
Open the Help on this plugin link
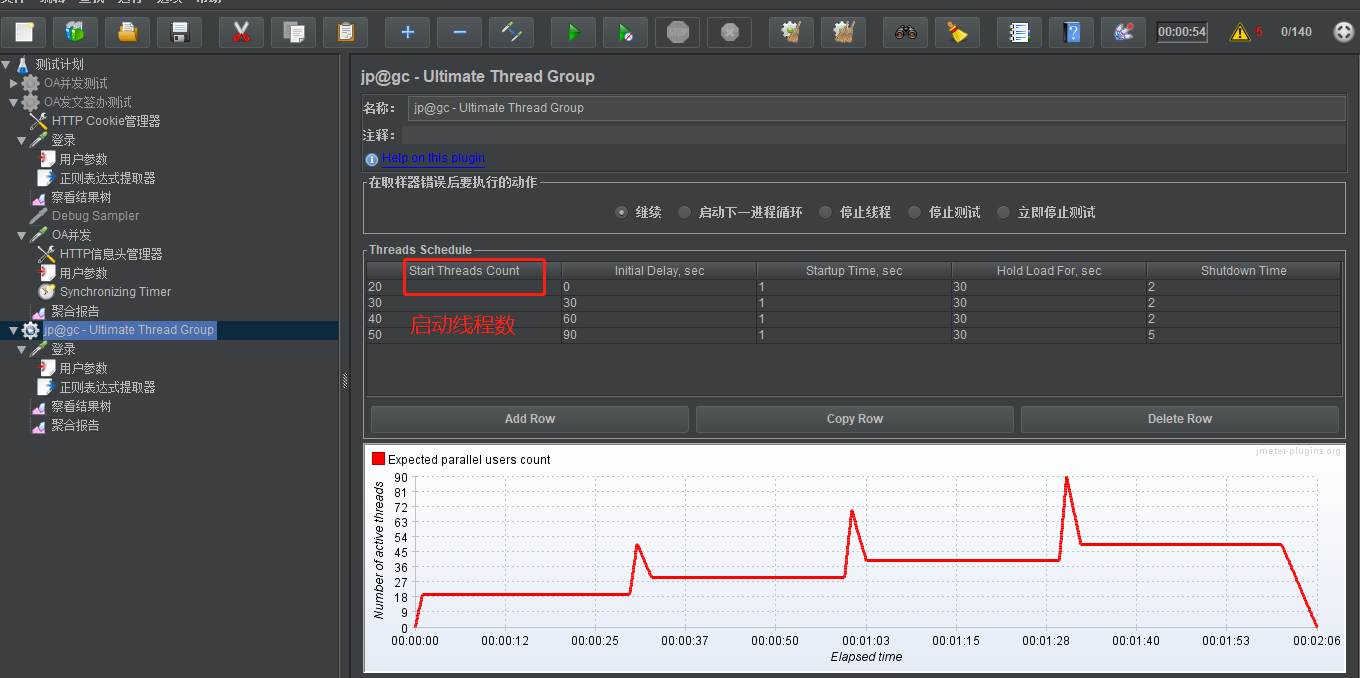pyautogui.click(x=433, y=158)
